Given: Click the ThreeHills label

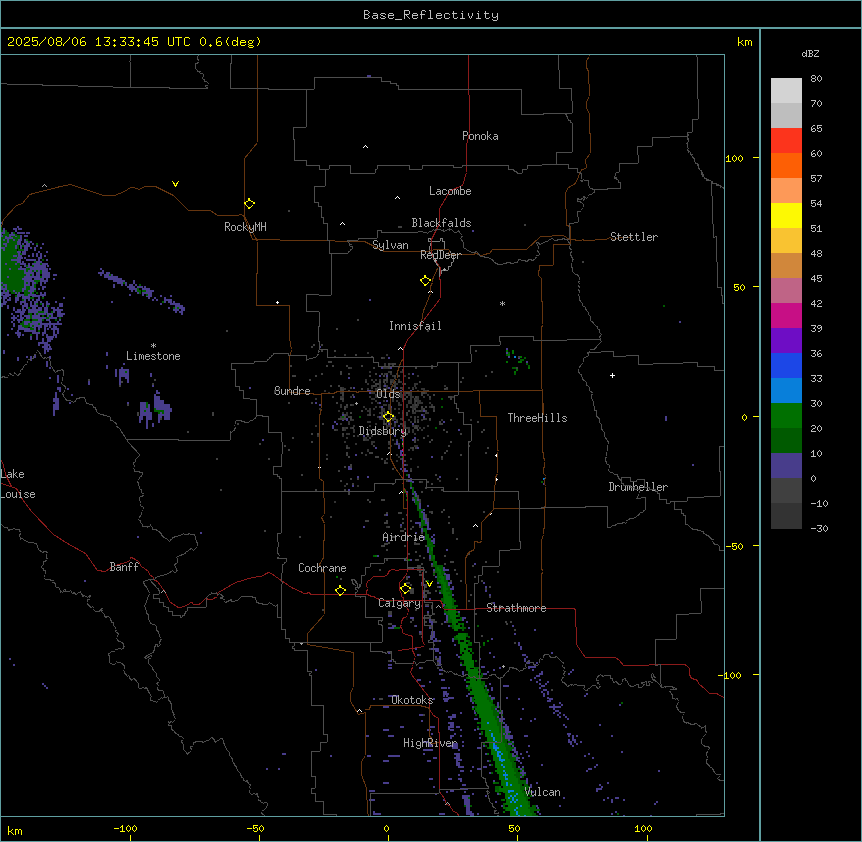Looking at the screenshot, I should (x=537, y=418).
